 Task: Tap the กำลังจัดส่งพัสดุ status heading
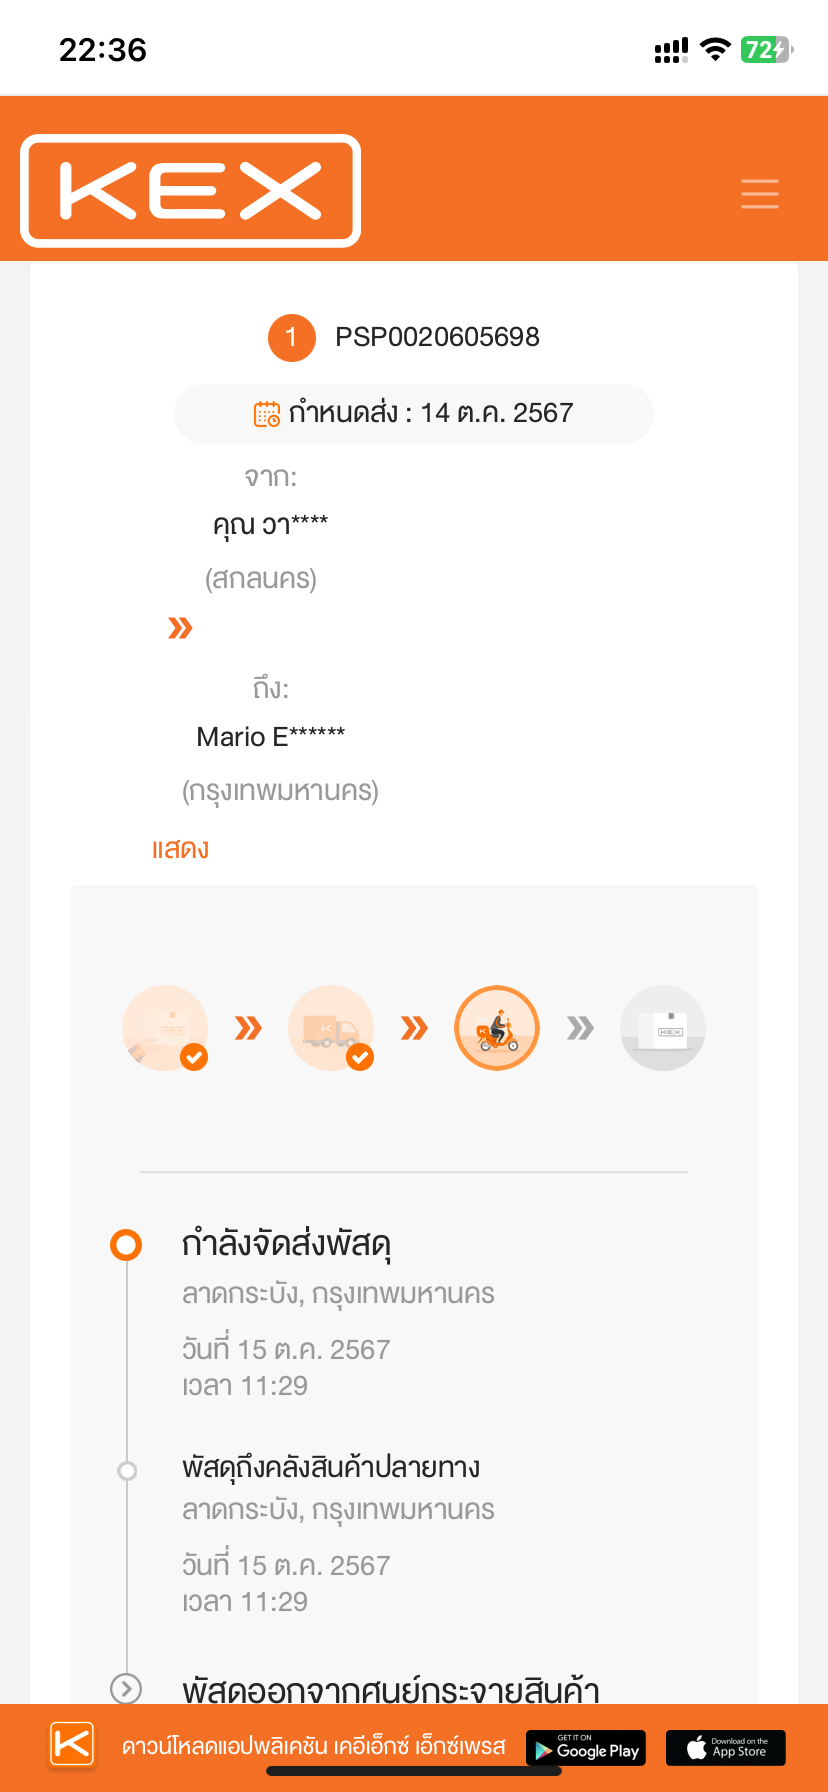[x=286, y=1245]
